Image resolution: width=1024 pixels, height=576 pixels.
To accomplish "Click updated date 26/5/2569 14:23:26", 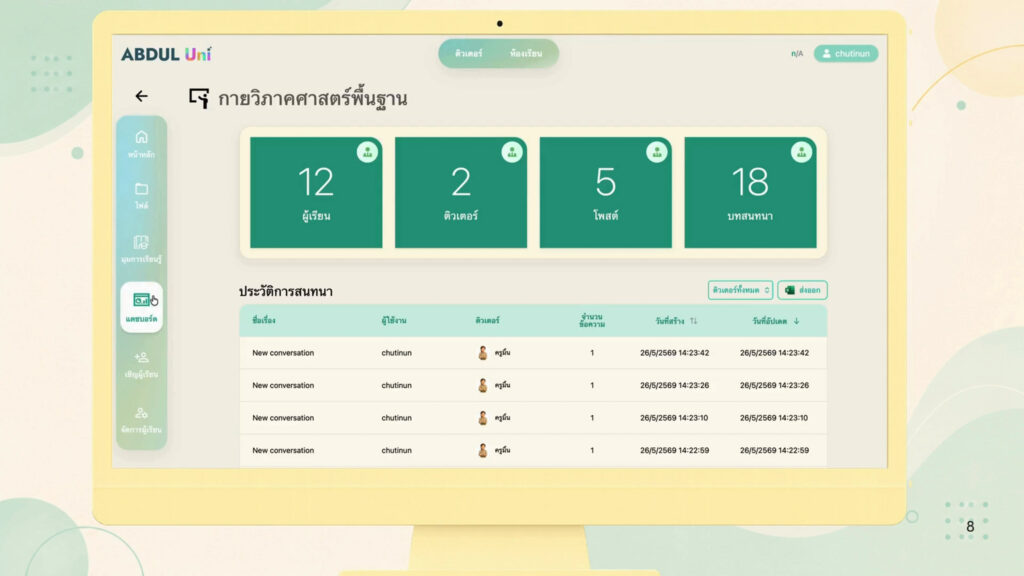I will (x=775, y=385).
